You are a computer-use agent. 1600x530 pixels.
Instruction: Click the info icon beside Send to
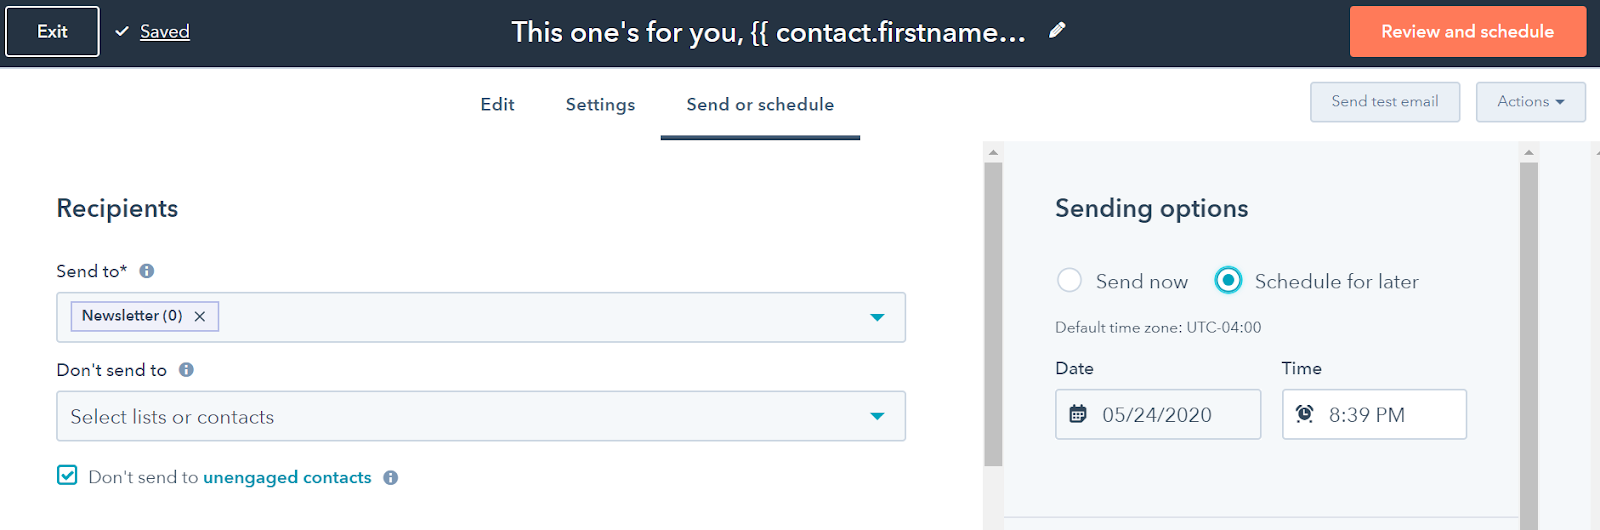click(147, 271)
